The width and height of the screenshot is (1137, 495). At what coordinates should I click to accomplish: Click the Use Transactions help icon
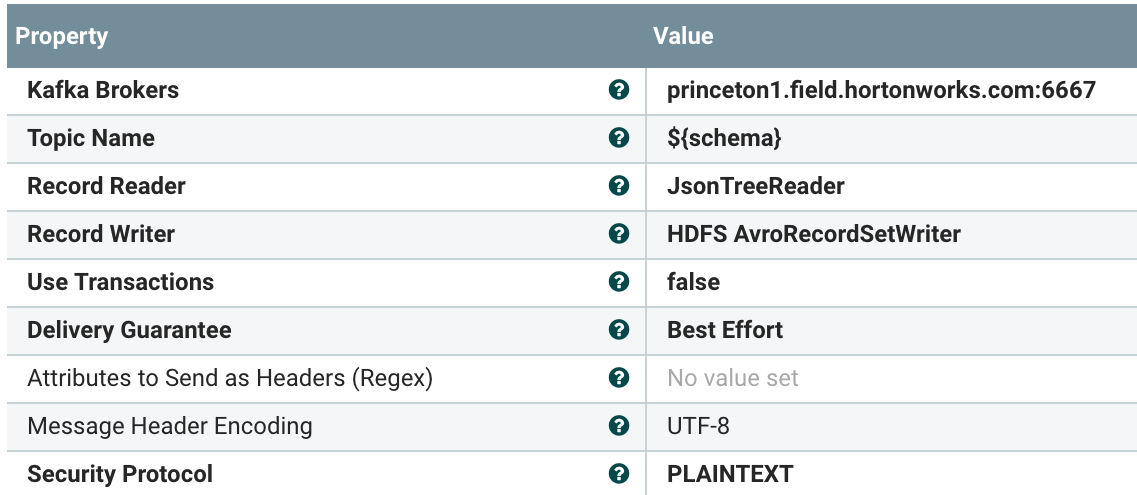point(619,282)
